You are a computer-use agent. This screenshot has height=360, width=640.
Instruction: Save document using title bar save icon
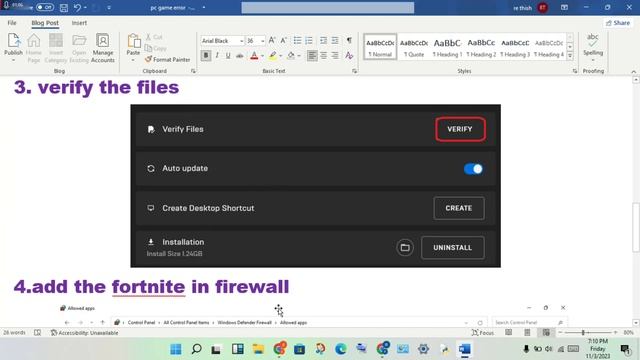click(x=64, y=7)
